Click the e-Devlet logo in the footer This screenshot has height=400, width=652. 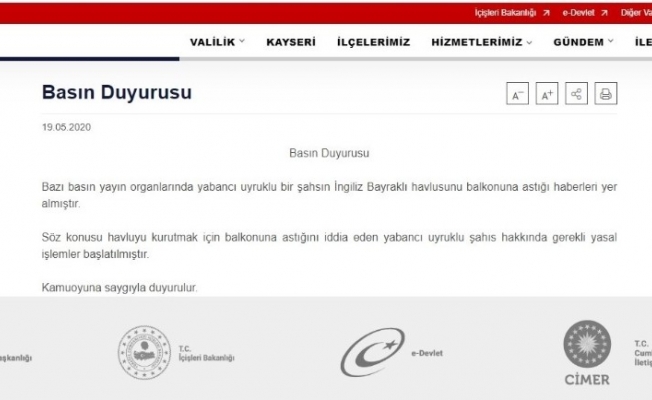tap(373, 353)
